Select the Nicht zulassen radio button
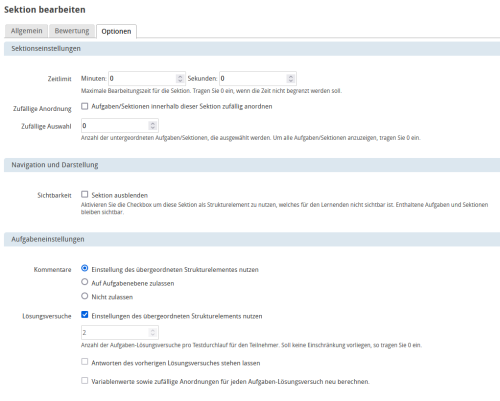The image size is (500, 401). pyautogui.click(x=85, y=296)
